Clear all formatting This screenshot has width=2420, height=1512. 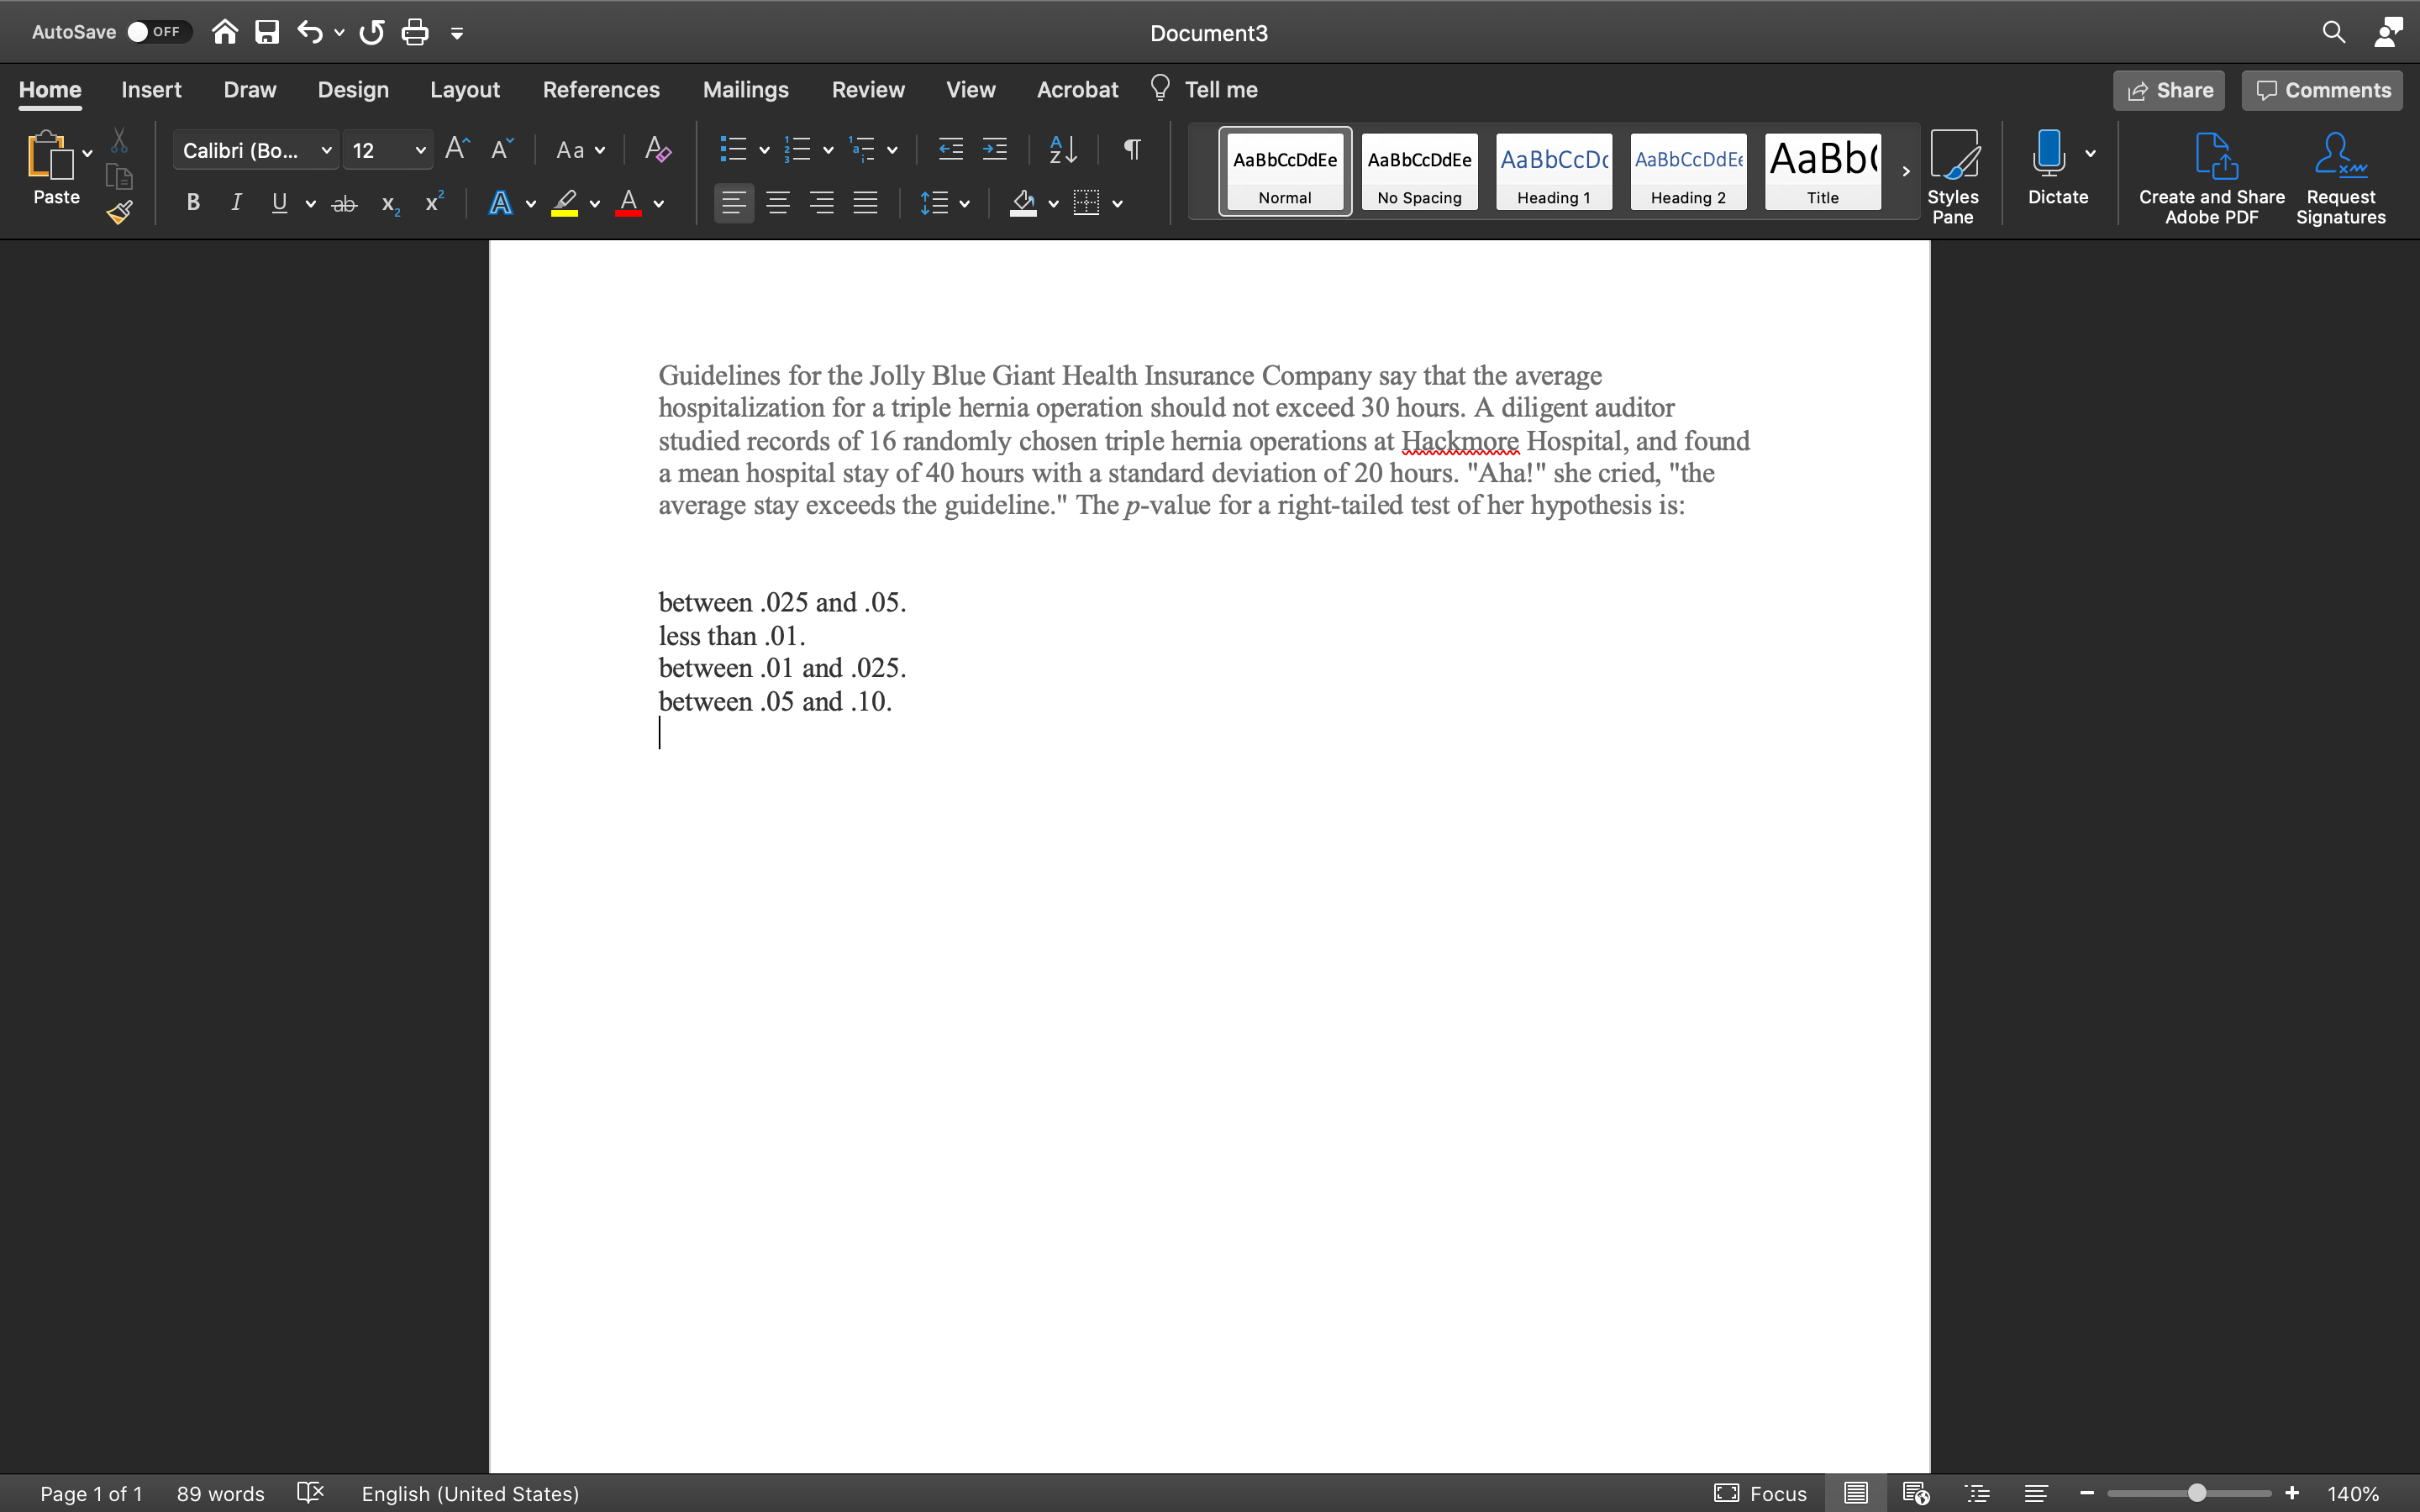click(656, 149)
